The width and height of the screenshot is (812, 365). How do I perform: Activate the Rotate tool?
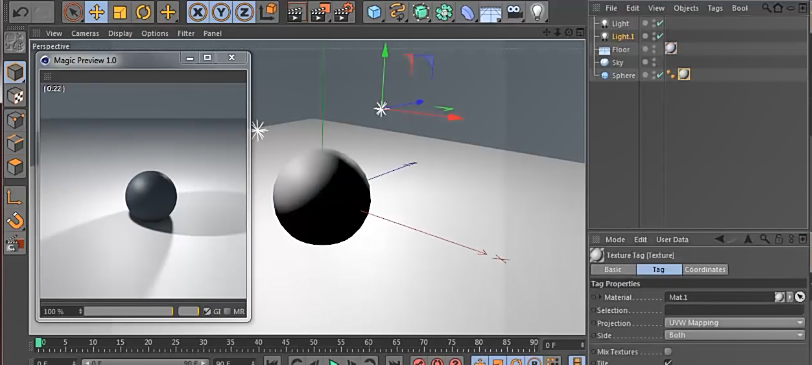pyautogui.click(x=143, y=12)
